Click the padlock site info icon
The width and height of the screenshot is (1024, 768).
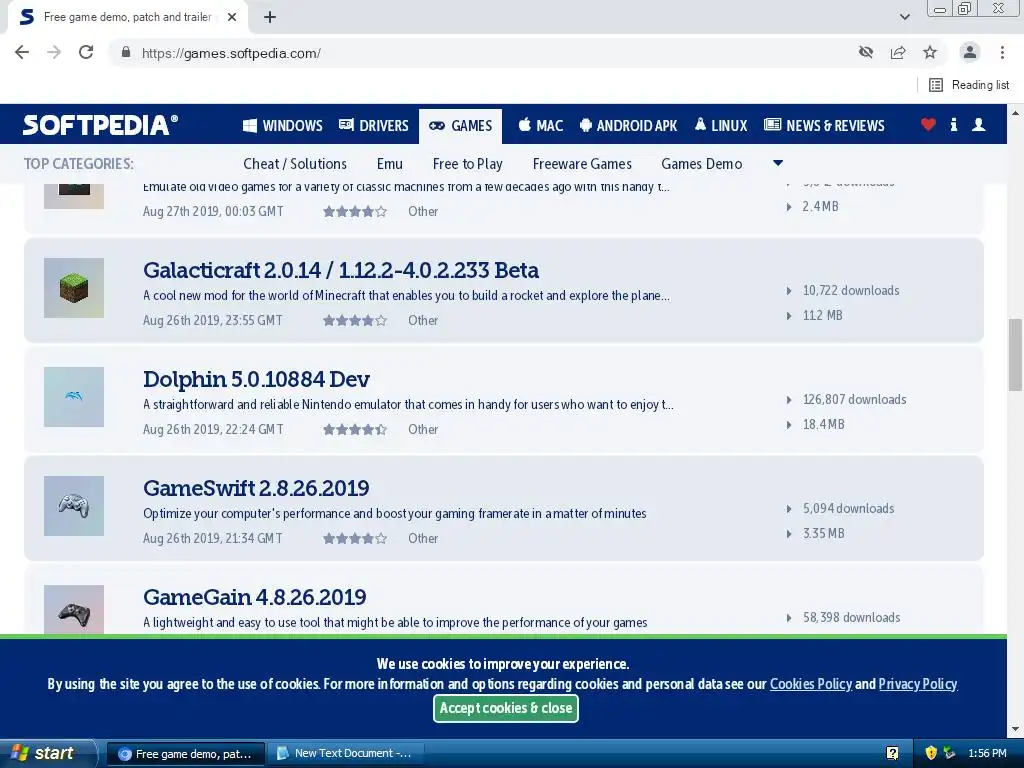(x=126, y=52)
